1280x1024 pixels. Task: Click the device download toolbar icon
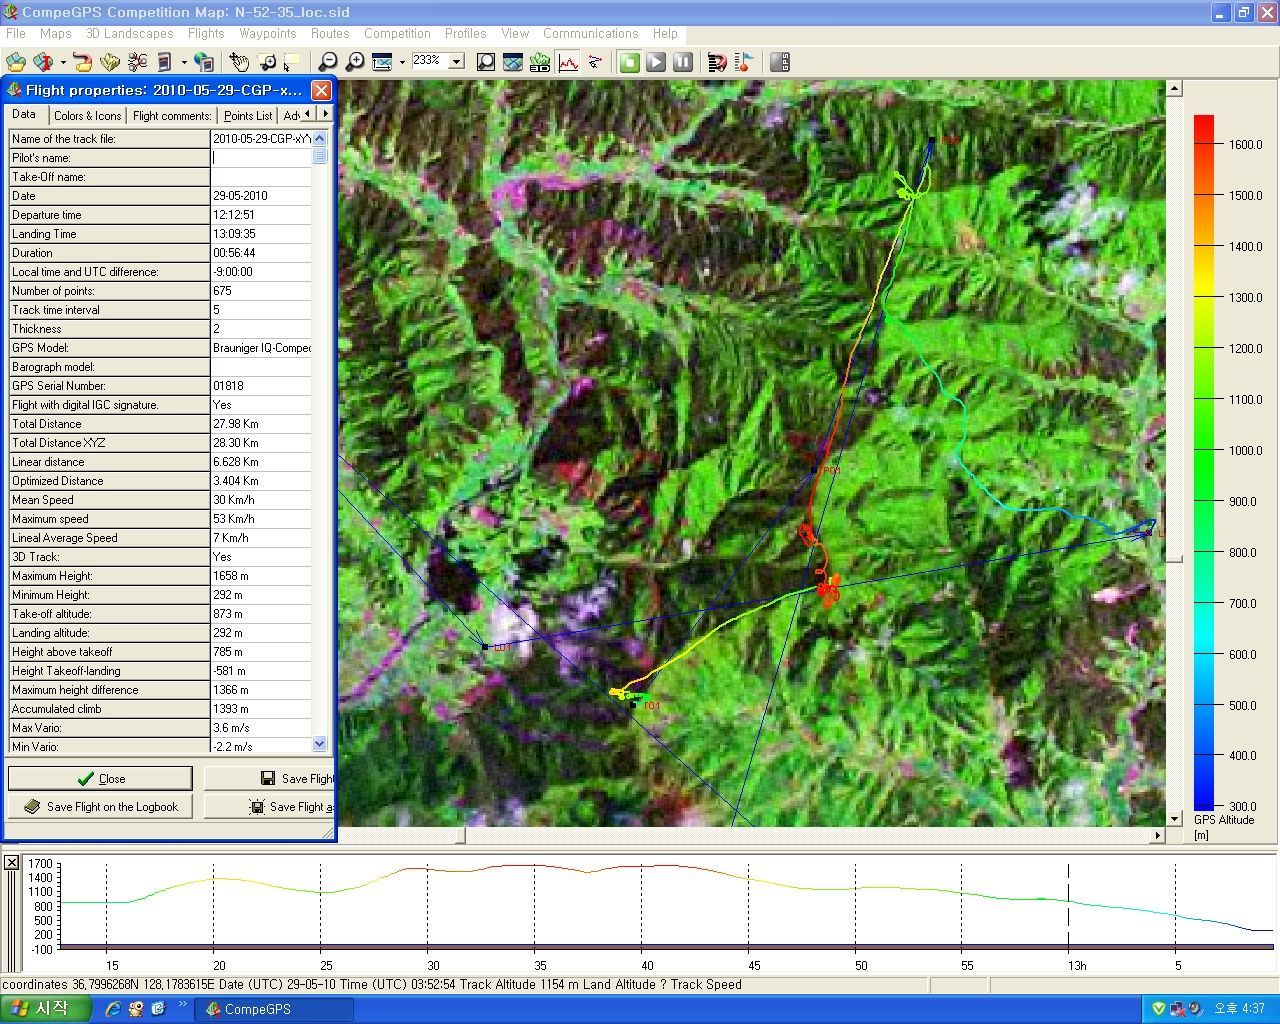[164, 62]
